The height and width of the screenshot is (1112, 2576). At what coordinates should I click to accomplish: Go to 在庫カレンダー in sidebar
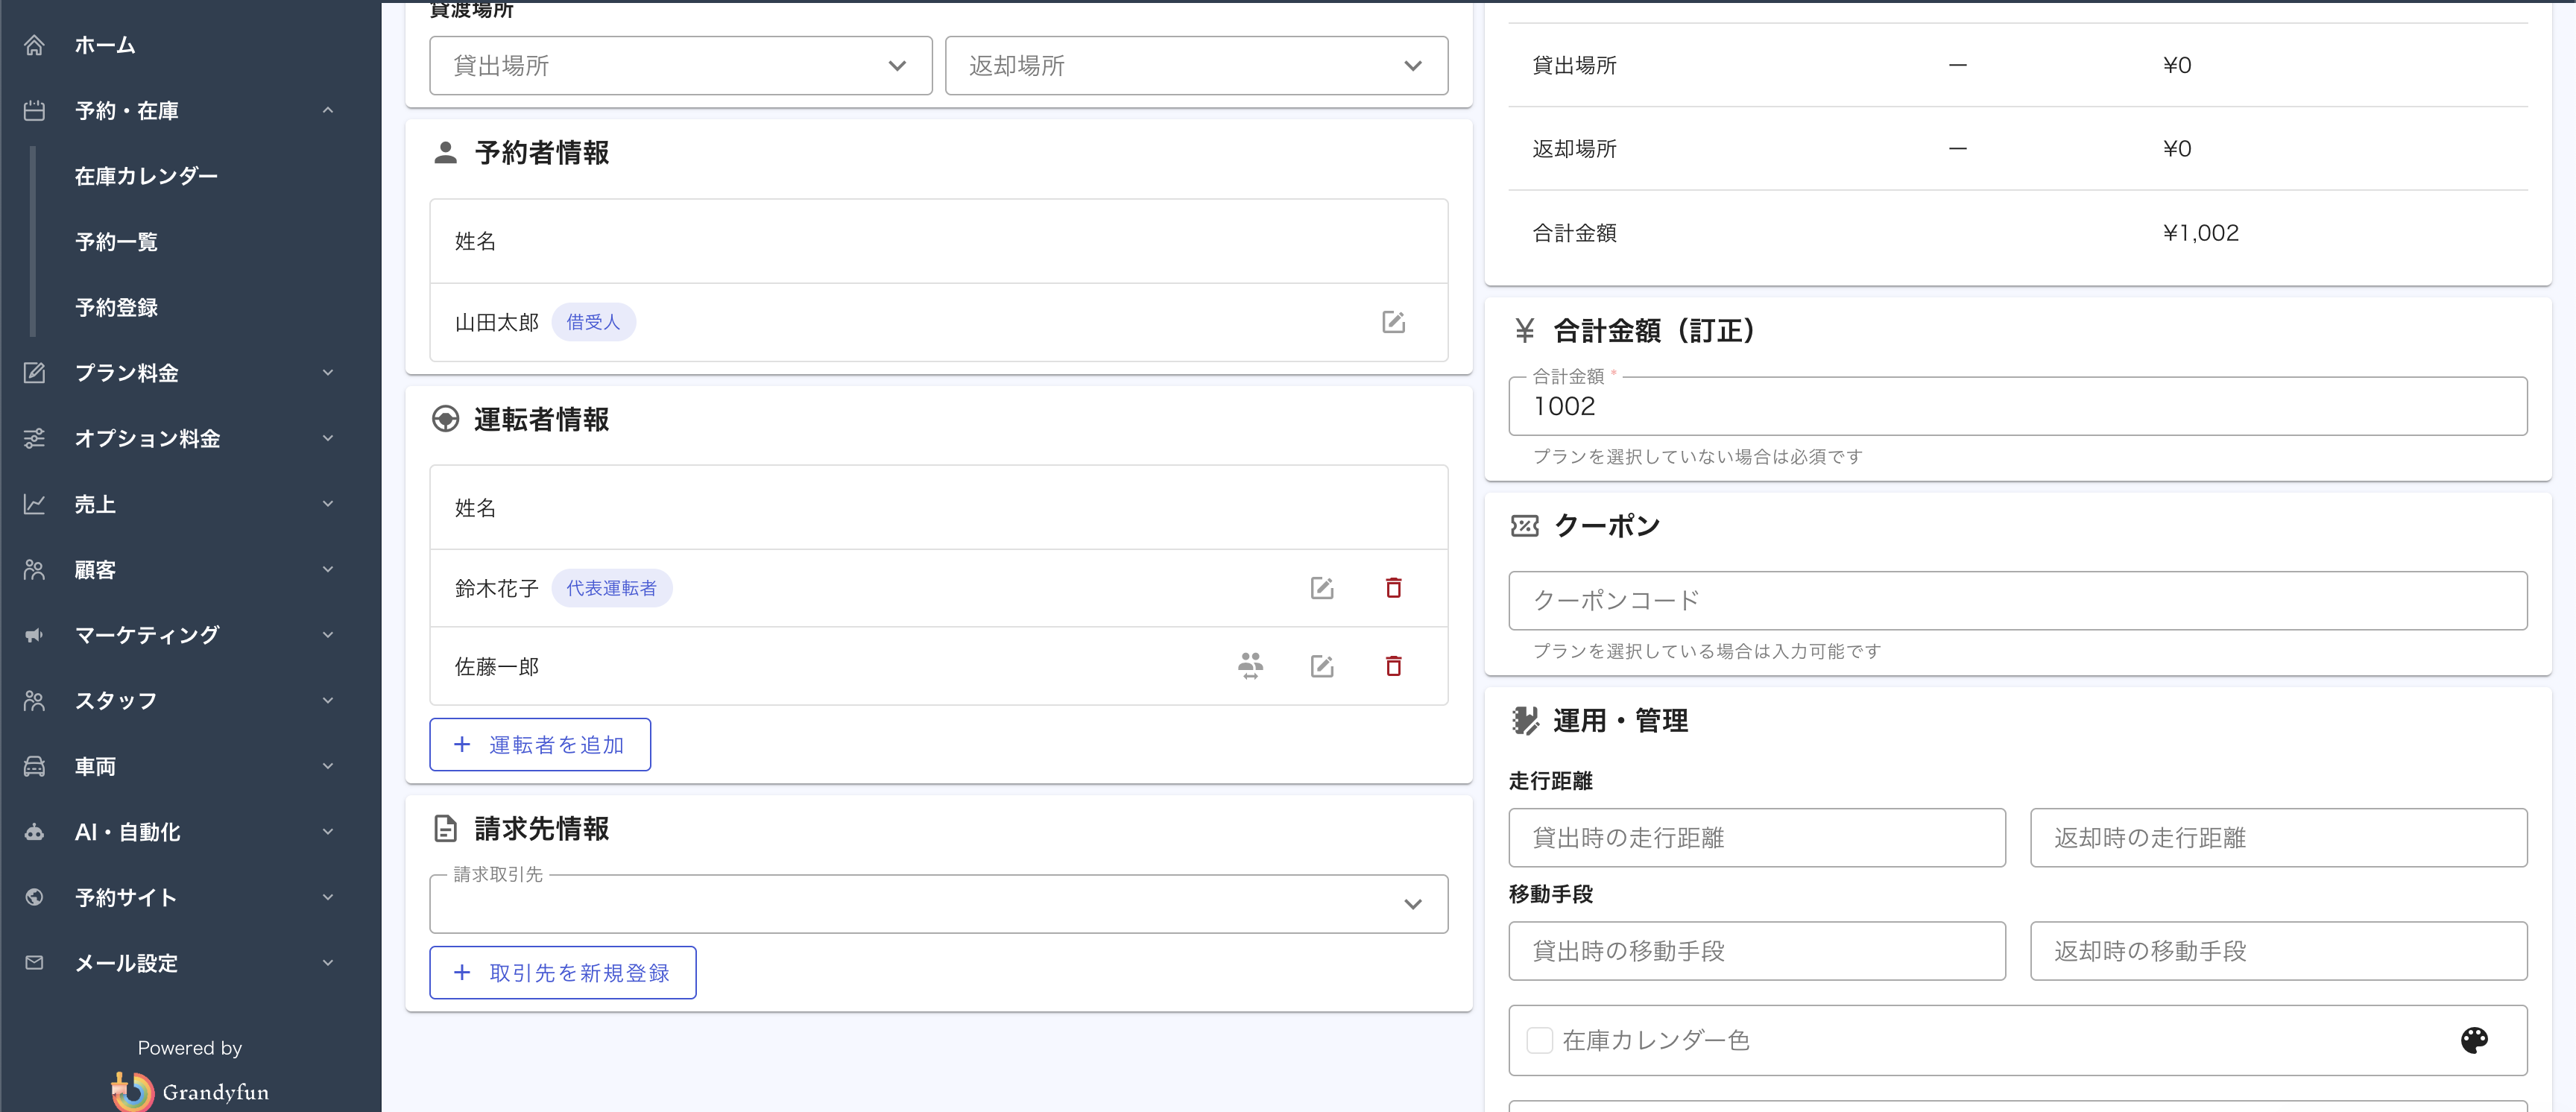pos(146,176)
